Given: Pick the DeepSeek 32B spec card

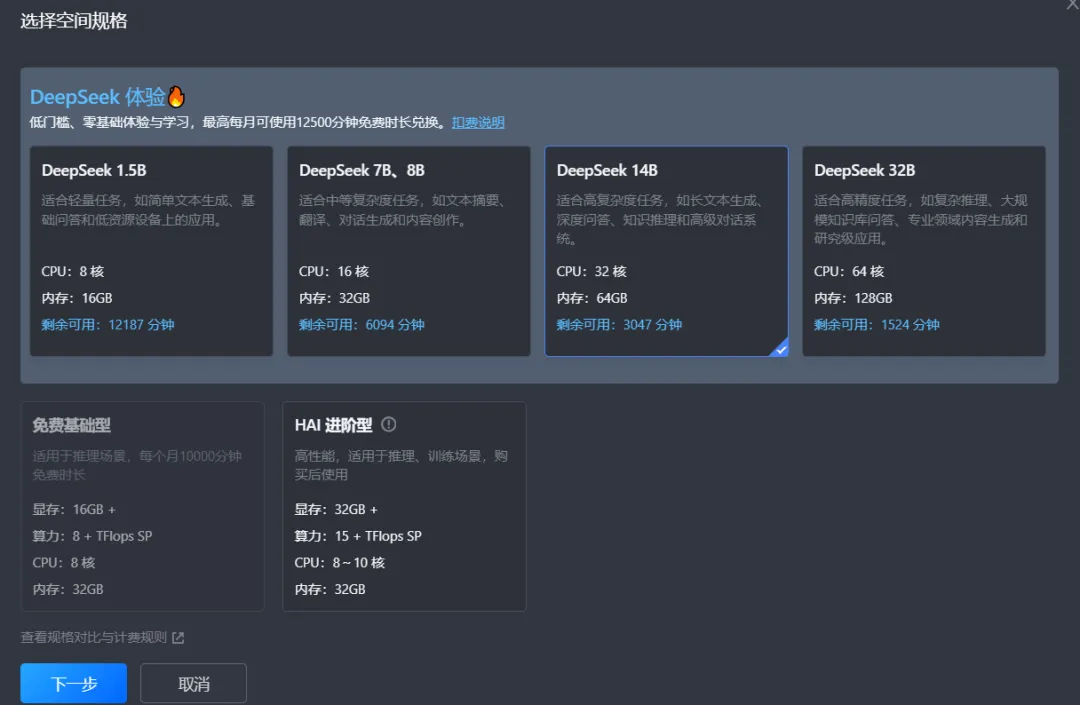Looking at the screenshot, I should (x=924, y=251).
